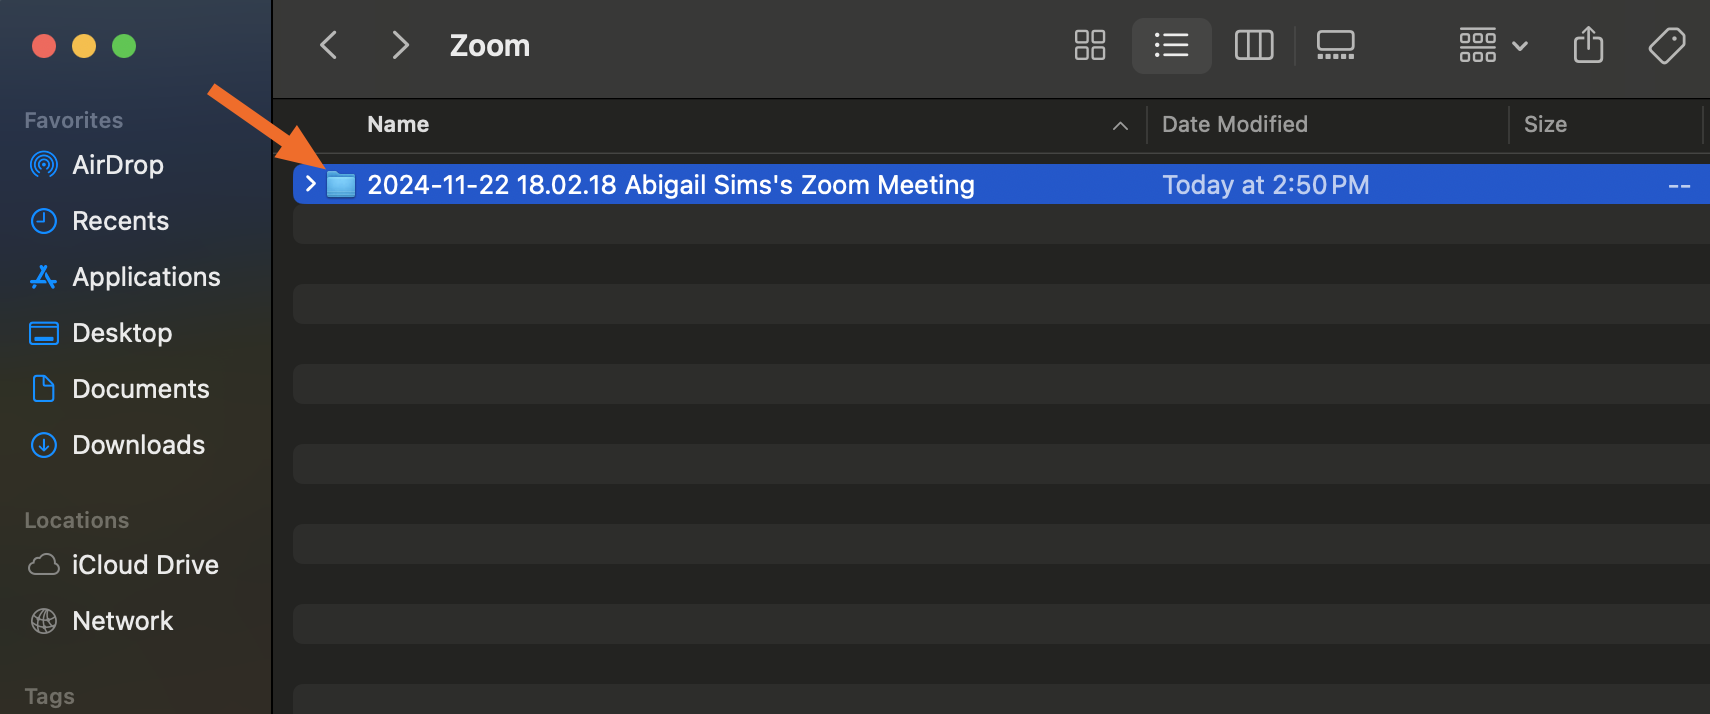Viewport: 1710px width, 714px height.
Task: Expand the Abigail Sims's Zoom Meeting folder
Action: (310, 184)
